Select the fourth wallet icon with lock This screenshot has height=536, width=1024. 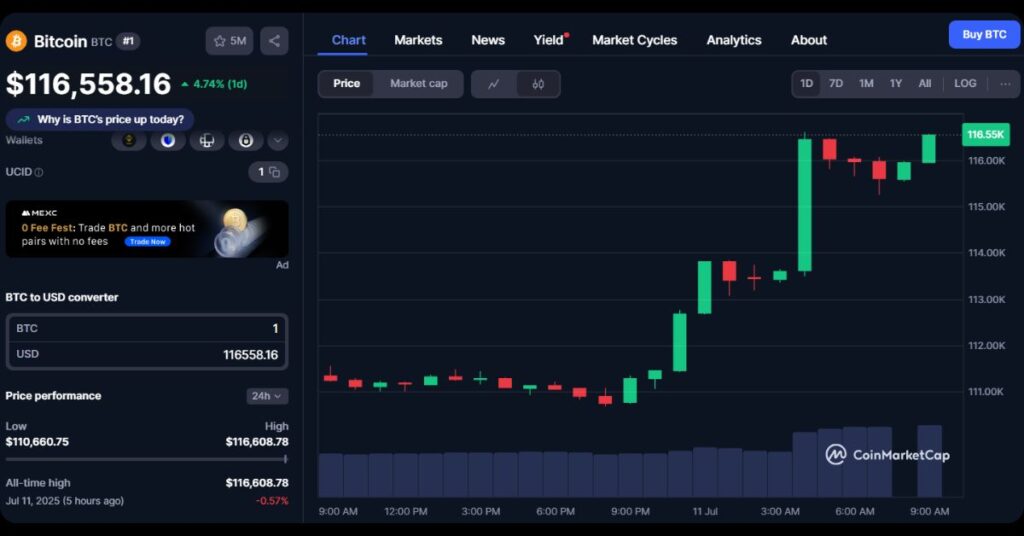(x=246, y=140)
